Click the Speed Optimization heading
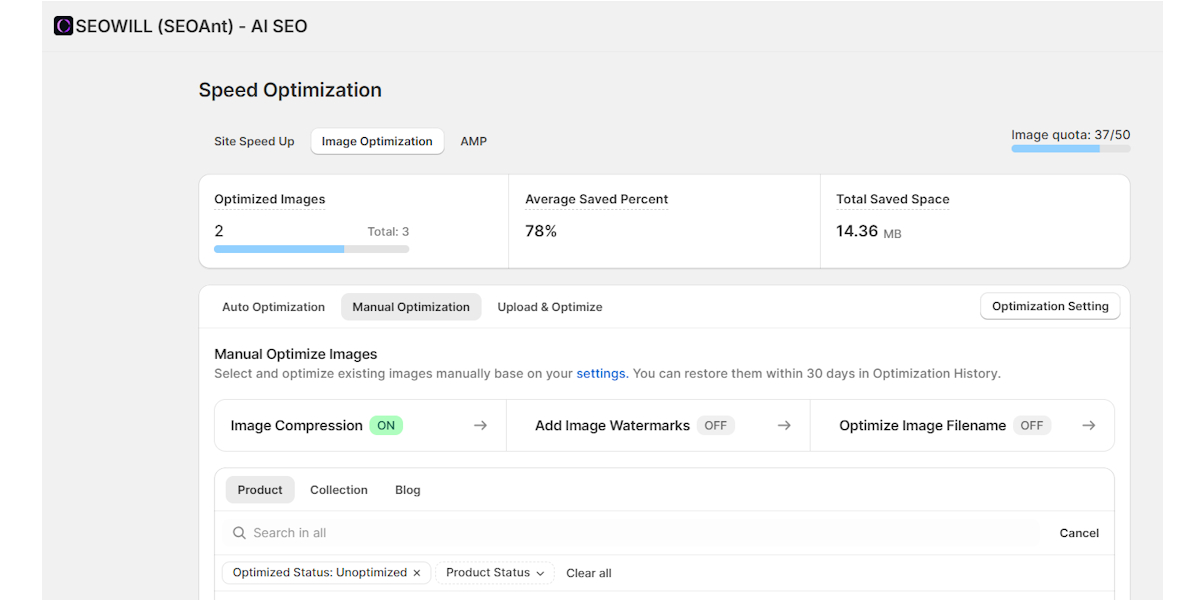The image size is (1200, 600). [x=290, y=90]
